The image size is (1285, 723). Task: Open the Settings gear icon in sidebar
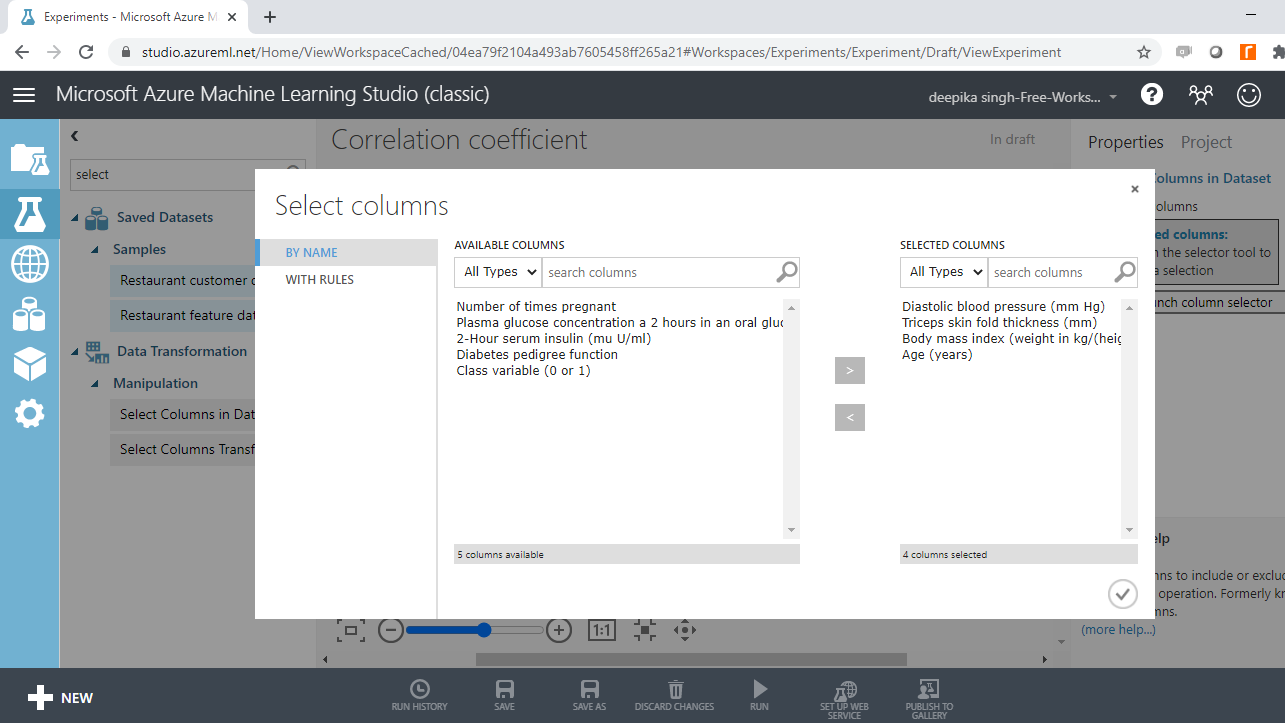(x=29, y=413)
